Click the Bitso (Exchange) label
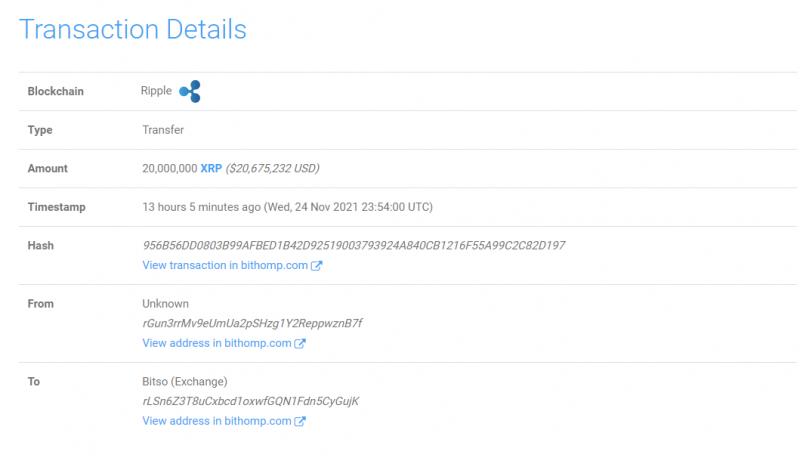800x461 pixels. click(x=185, y=381)
